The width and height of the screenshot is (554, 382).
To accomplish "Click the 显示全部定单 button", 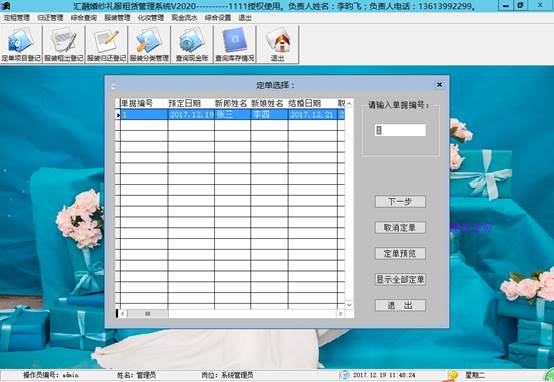I will coord(400,280).
